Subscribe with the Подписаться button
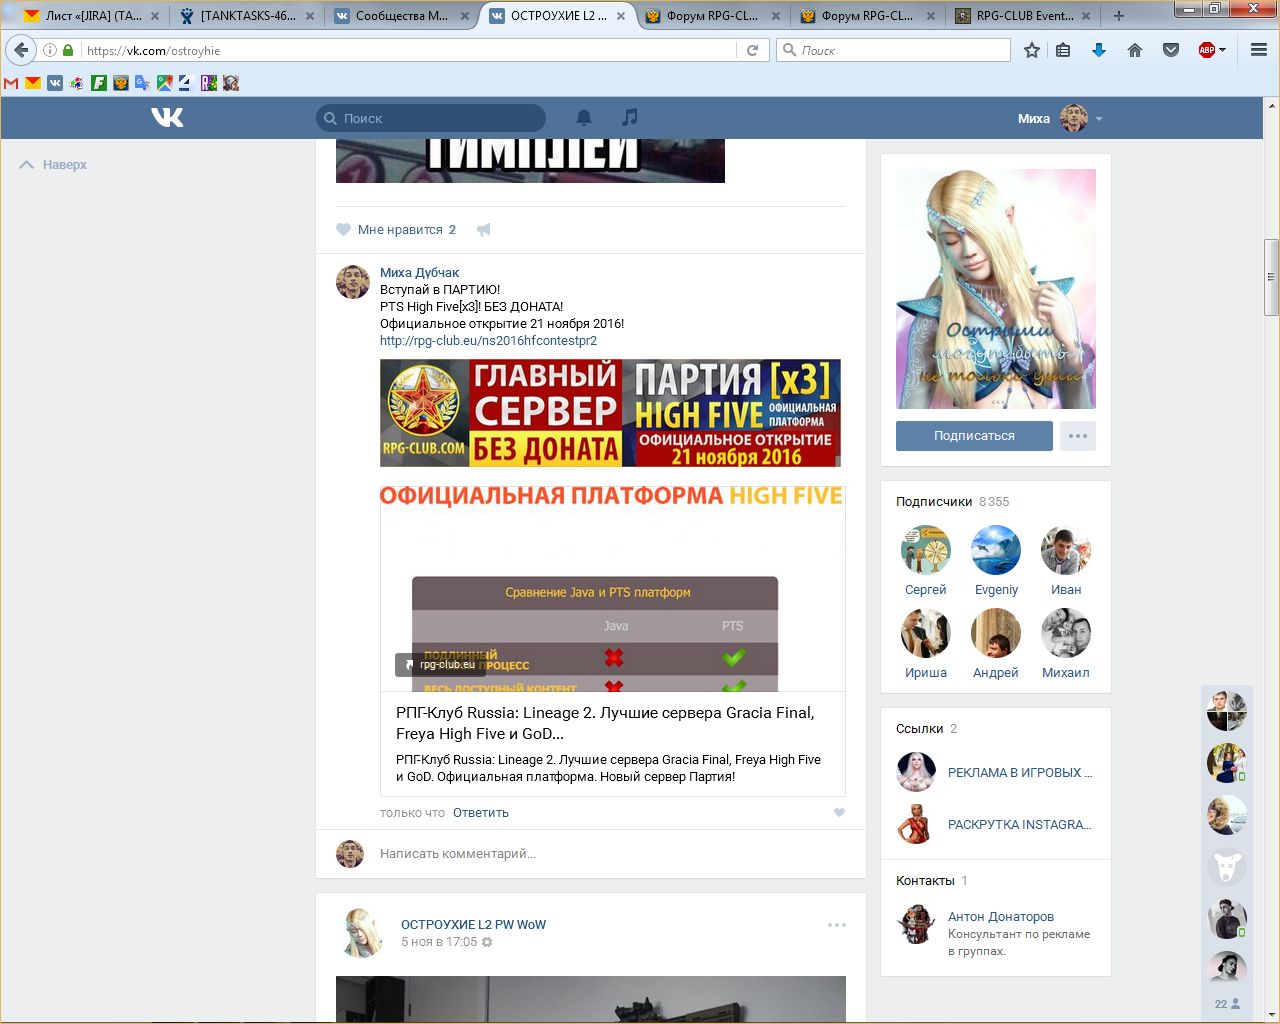Viewport: 1280px width, 1024px height. coord(974,436)
